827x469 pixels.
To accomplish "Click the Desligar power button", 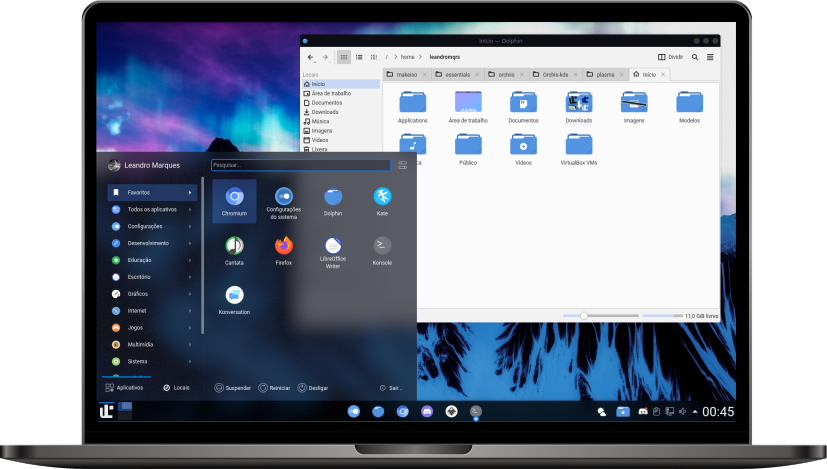I will (x=313, y=388).
